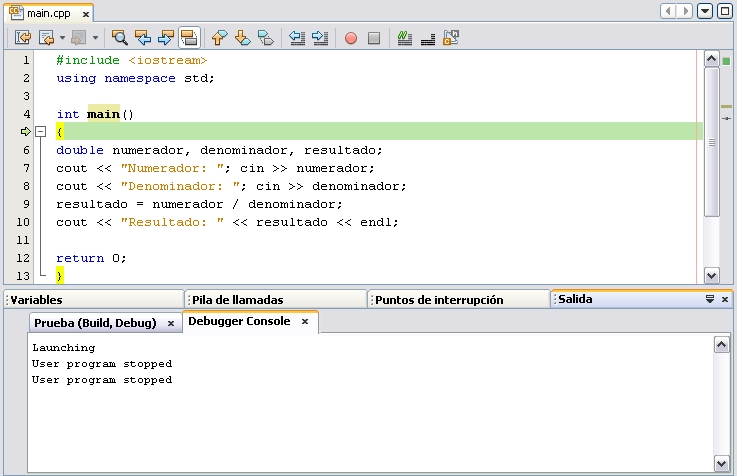Screen dimensions: 737x476
Task: Collapse the main function code fold
Action: (x=40, y=131)
